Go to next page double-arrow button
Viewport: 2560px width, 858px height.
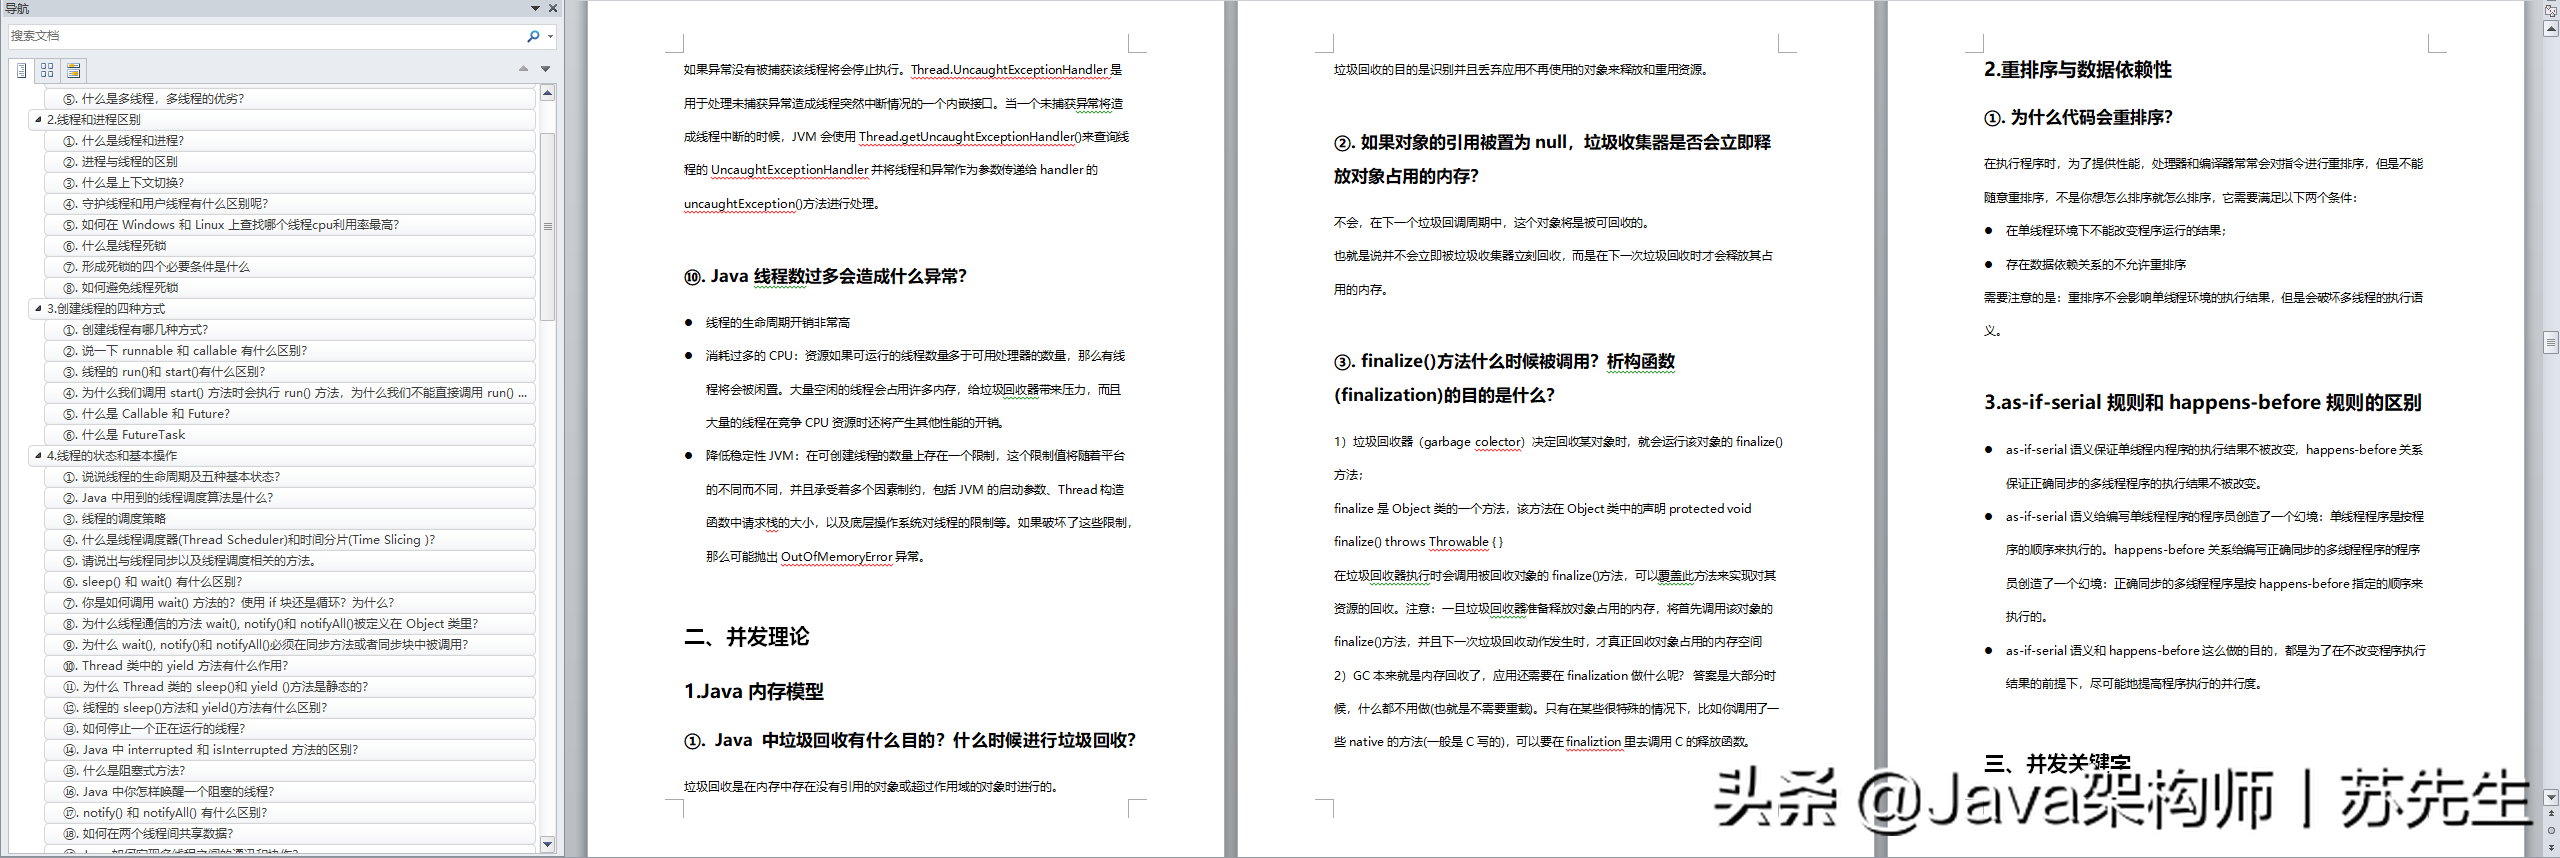(2551, 847)
